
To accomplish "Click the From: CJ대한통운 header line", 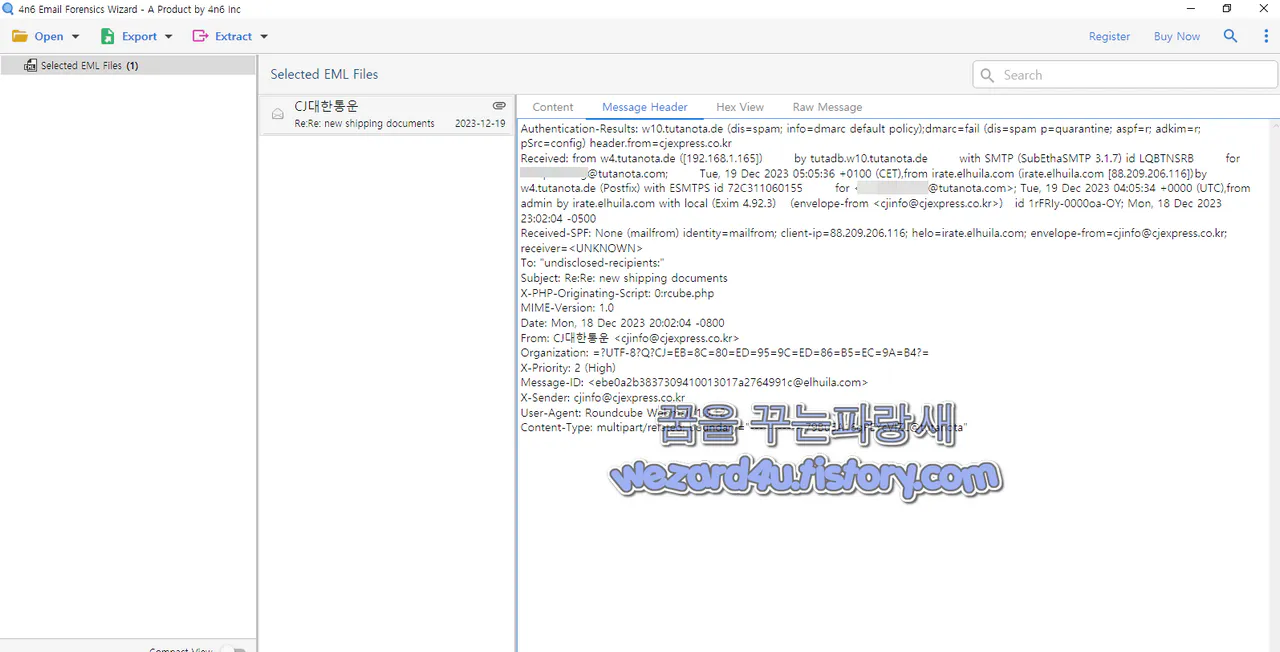I will (630, 338).
